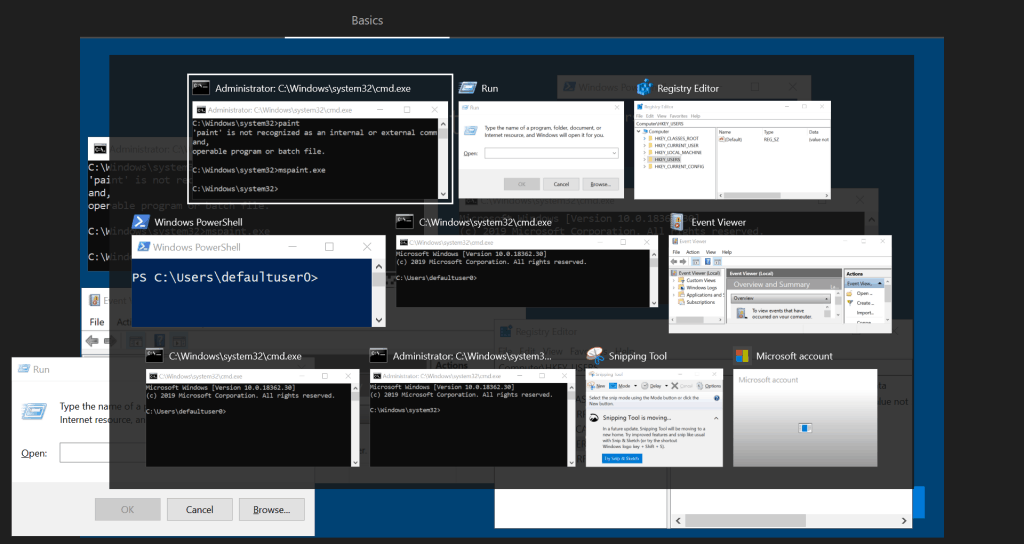Click the Event Viewer icon beside its title
Viewport: 1024px width, 544px height.
(x=677, y=222)
